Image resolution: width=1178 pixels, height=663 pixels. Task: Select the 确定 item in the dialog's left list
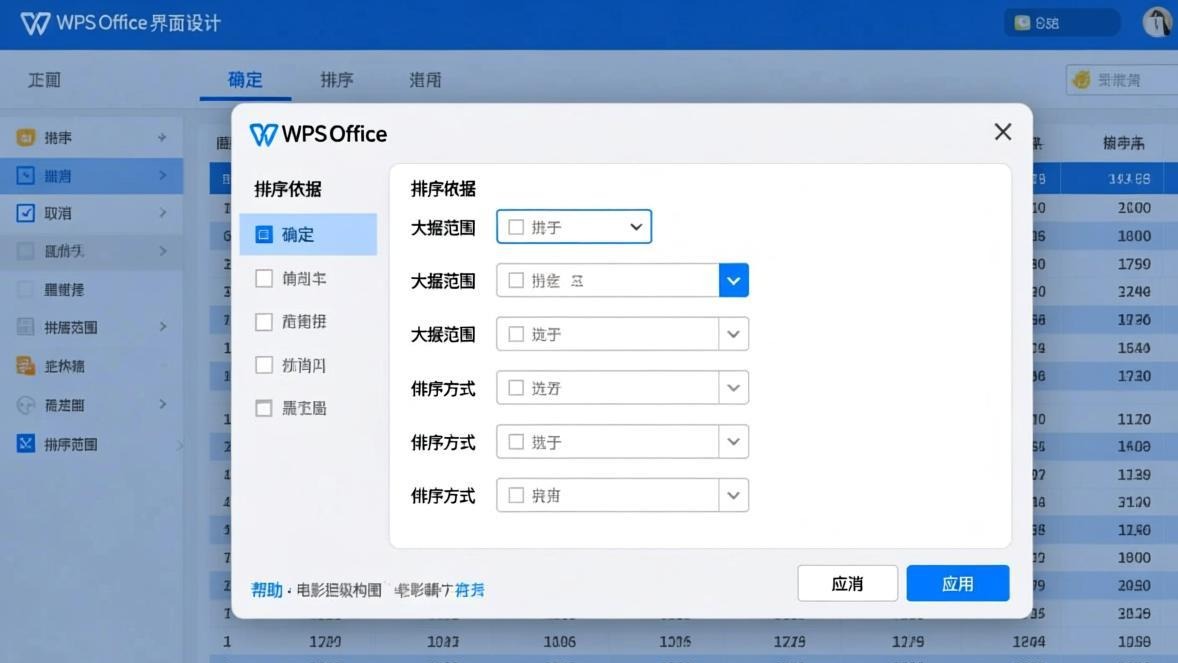308,235
